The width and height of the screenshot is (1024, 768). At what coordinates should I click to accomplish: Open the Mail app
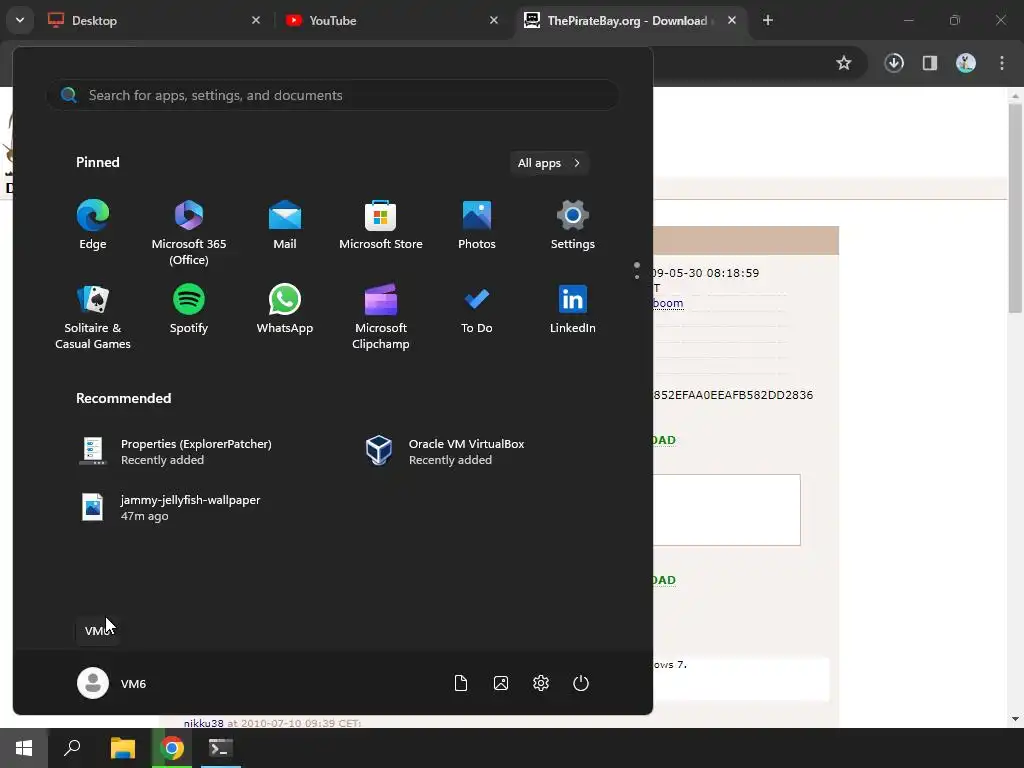(285, 225)
